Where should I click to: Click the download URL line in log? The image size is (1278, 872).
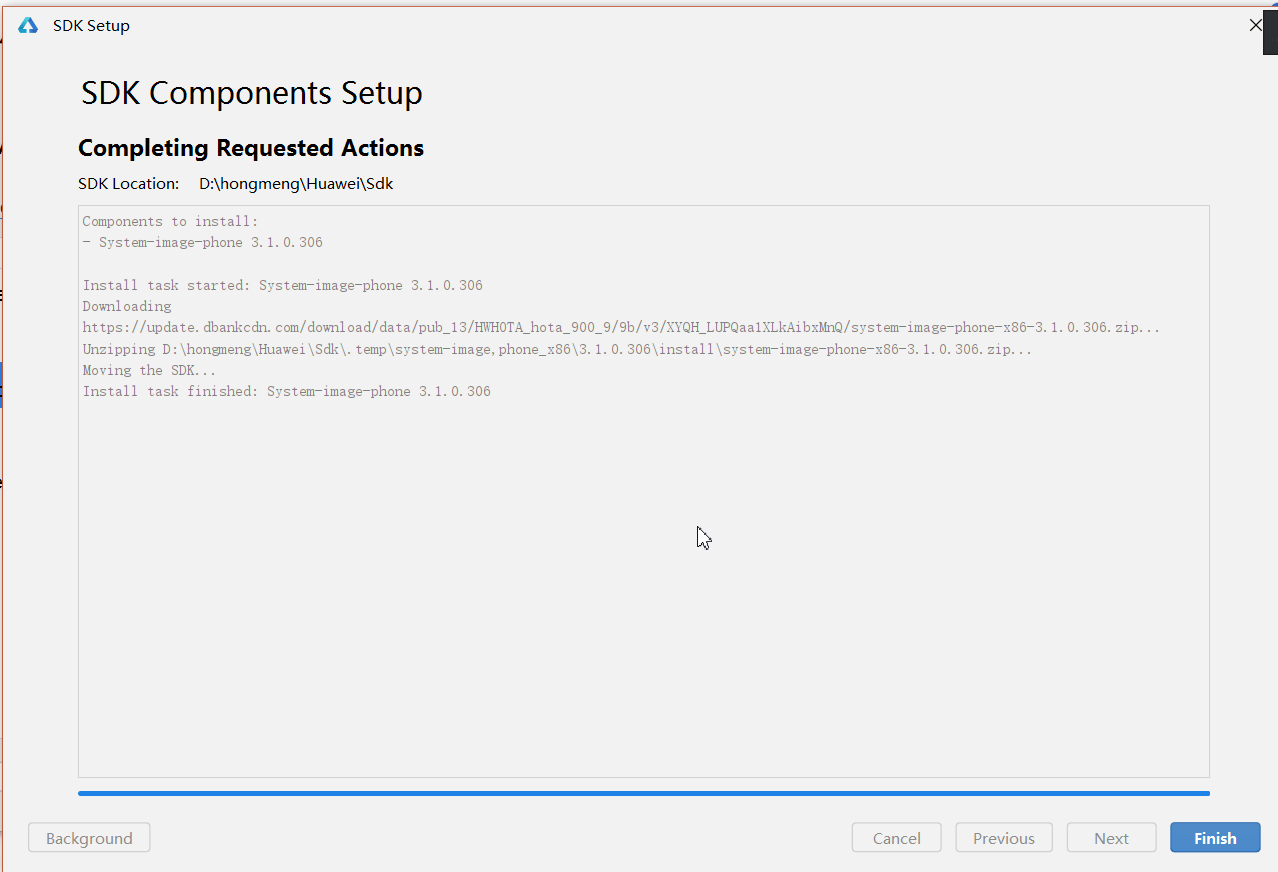pyautogui.click(x=621, y=327)
